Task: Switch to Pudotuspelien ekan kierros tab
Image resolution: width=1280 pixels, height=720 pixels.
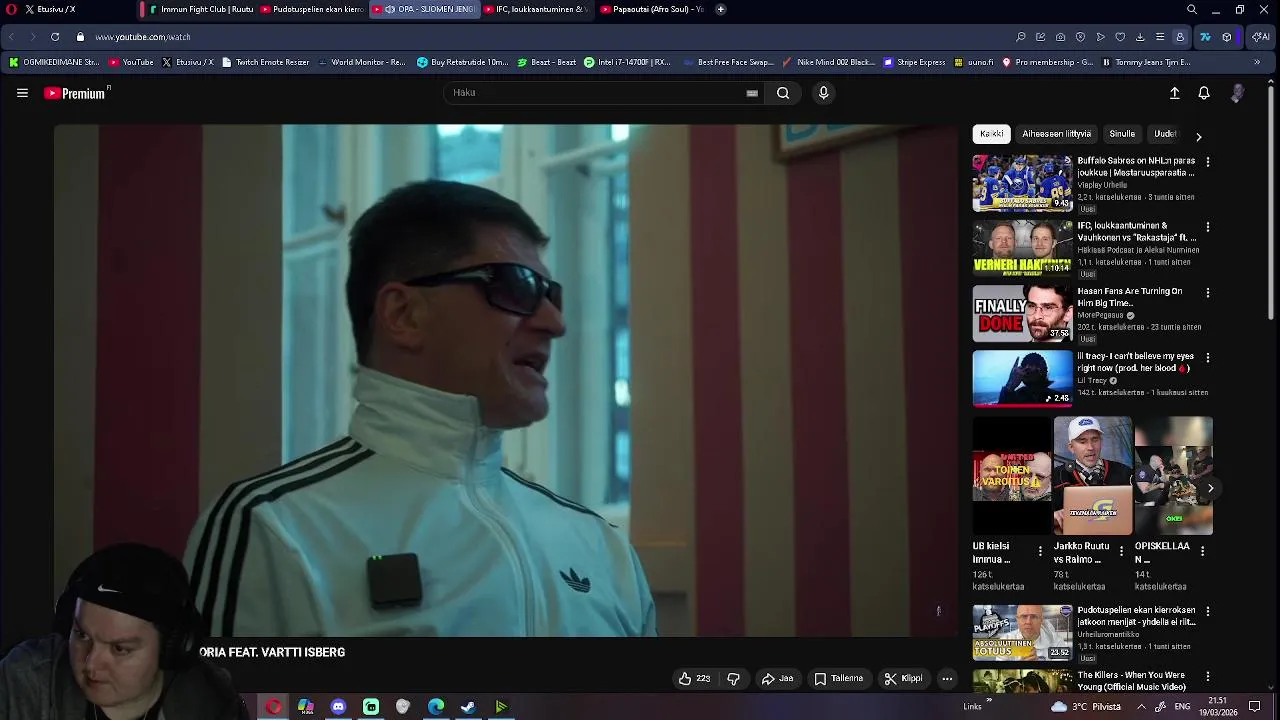Action: (313, 9)
